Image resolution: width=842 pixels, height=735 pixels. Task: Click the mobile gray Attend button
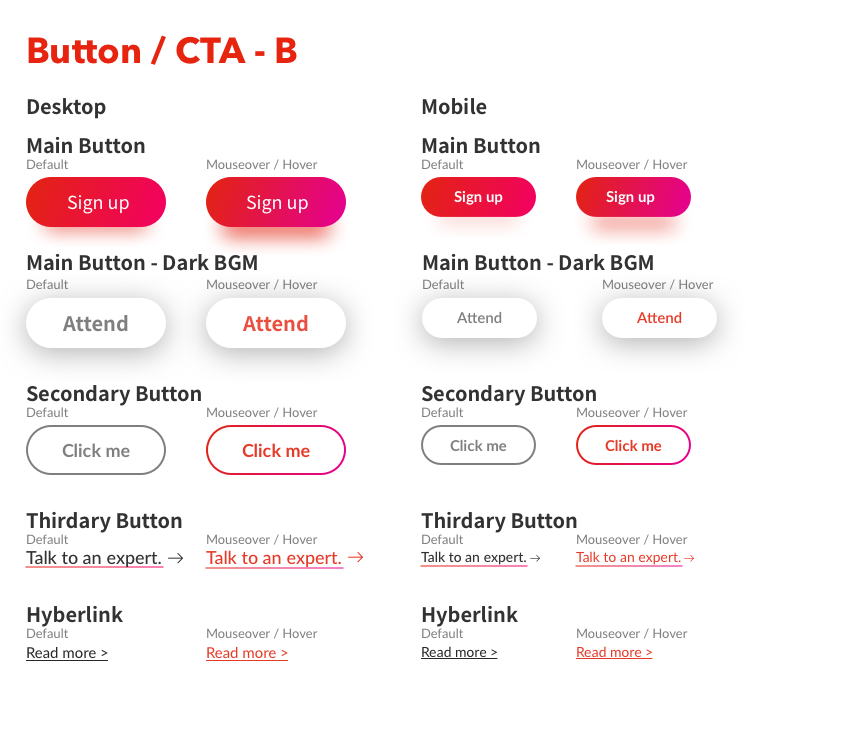[480, 318]
